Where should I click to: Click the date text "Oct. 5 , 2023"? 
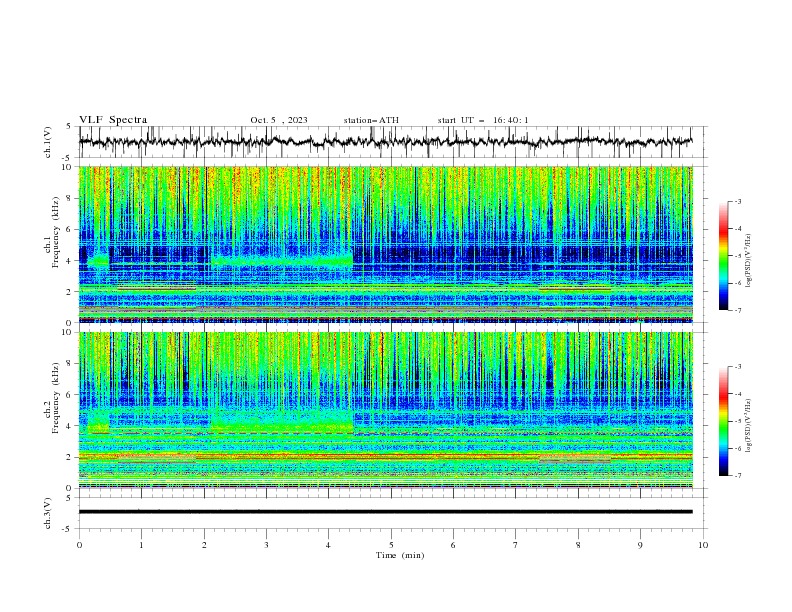tap(279, 120)
